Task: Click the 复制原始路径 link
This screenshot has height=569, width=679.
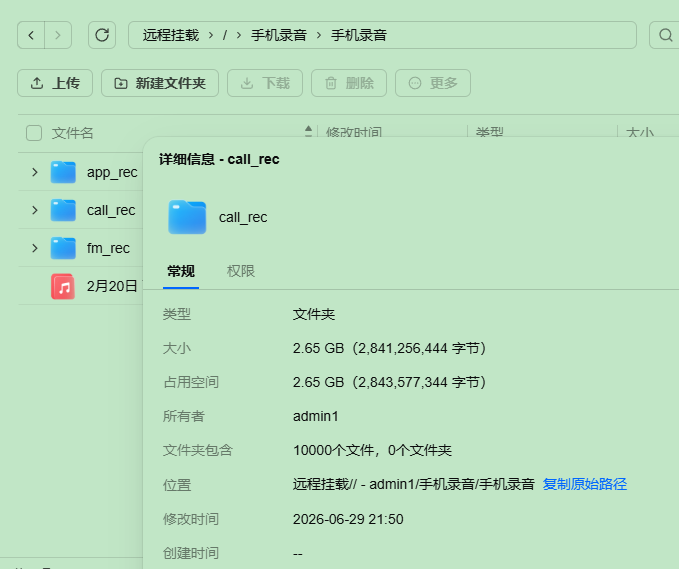Action: click(585, 484)
